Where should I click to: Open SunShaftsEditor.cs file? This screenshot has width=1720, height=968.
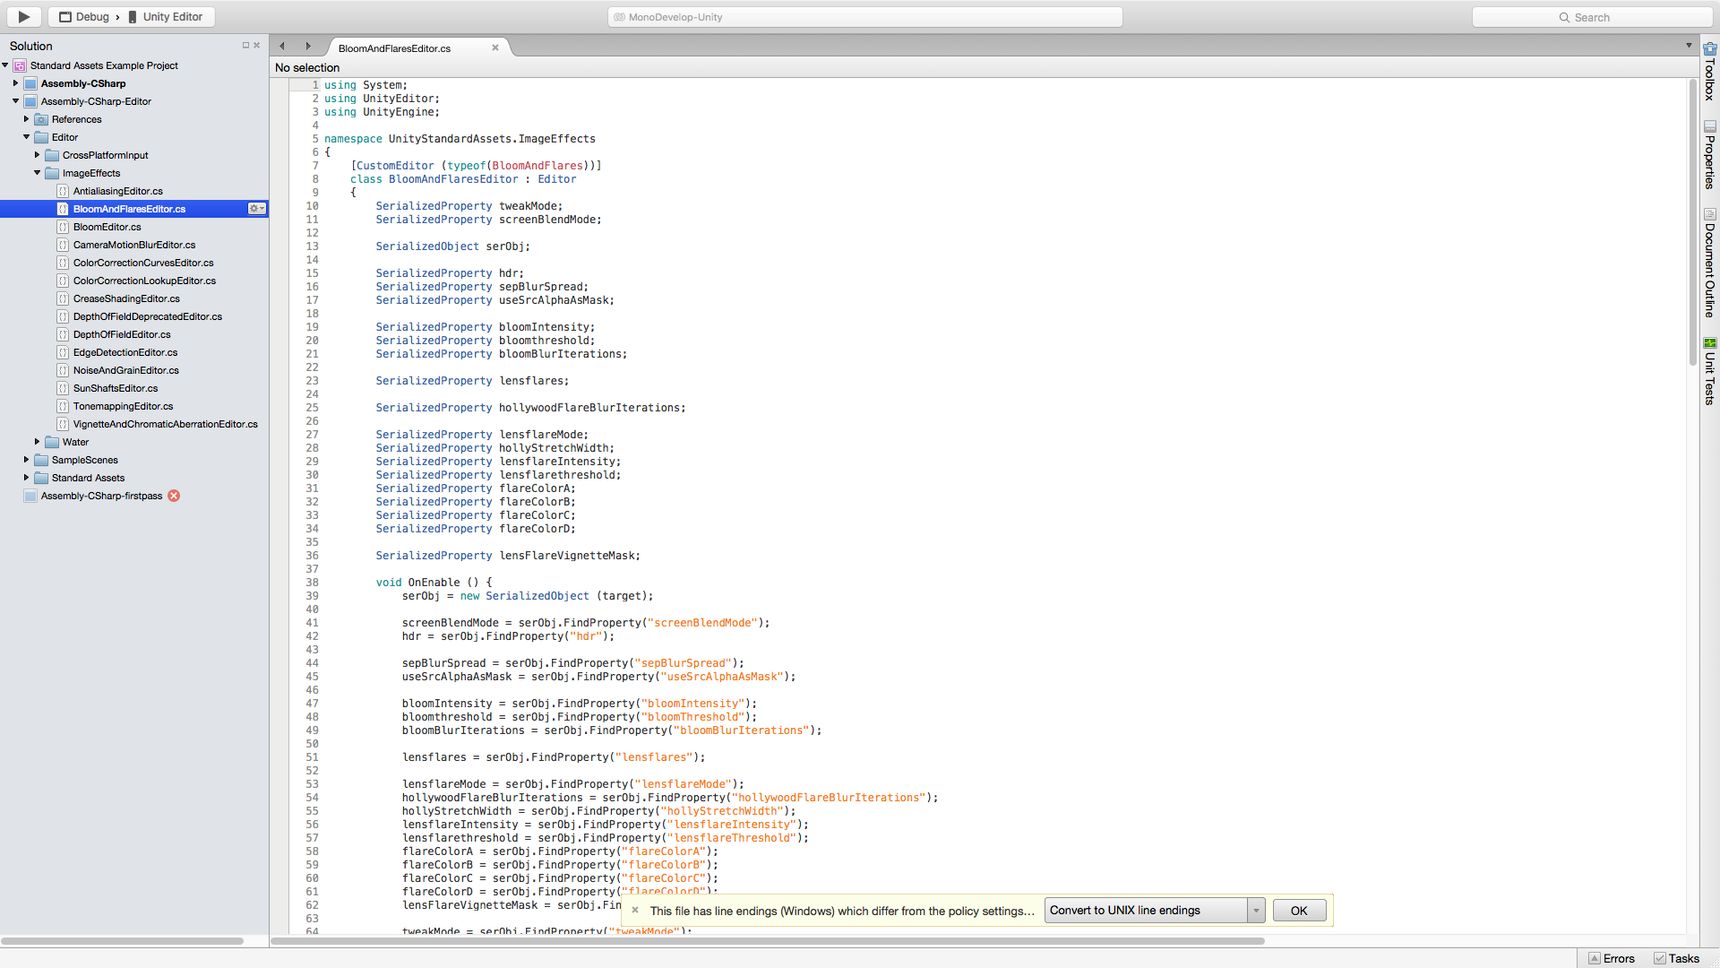click(x=115, y=389)
